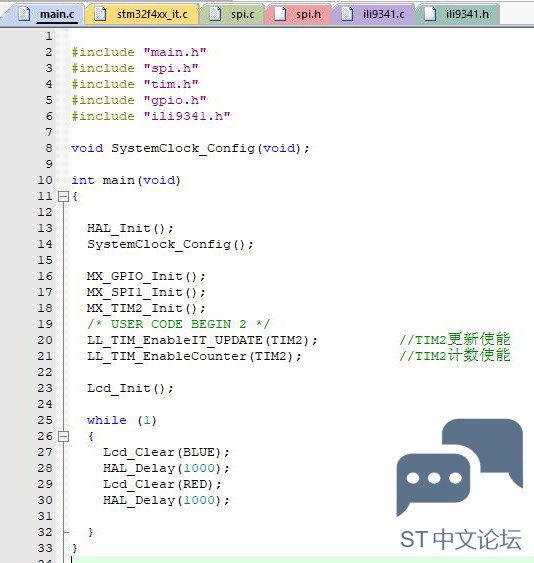Click the Lcd_Clear(BLUE) call
Image resolution: width=534 pixels, height=563 pixels.
pos(166,452)
